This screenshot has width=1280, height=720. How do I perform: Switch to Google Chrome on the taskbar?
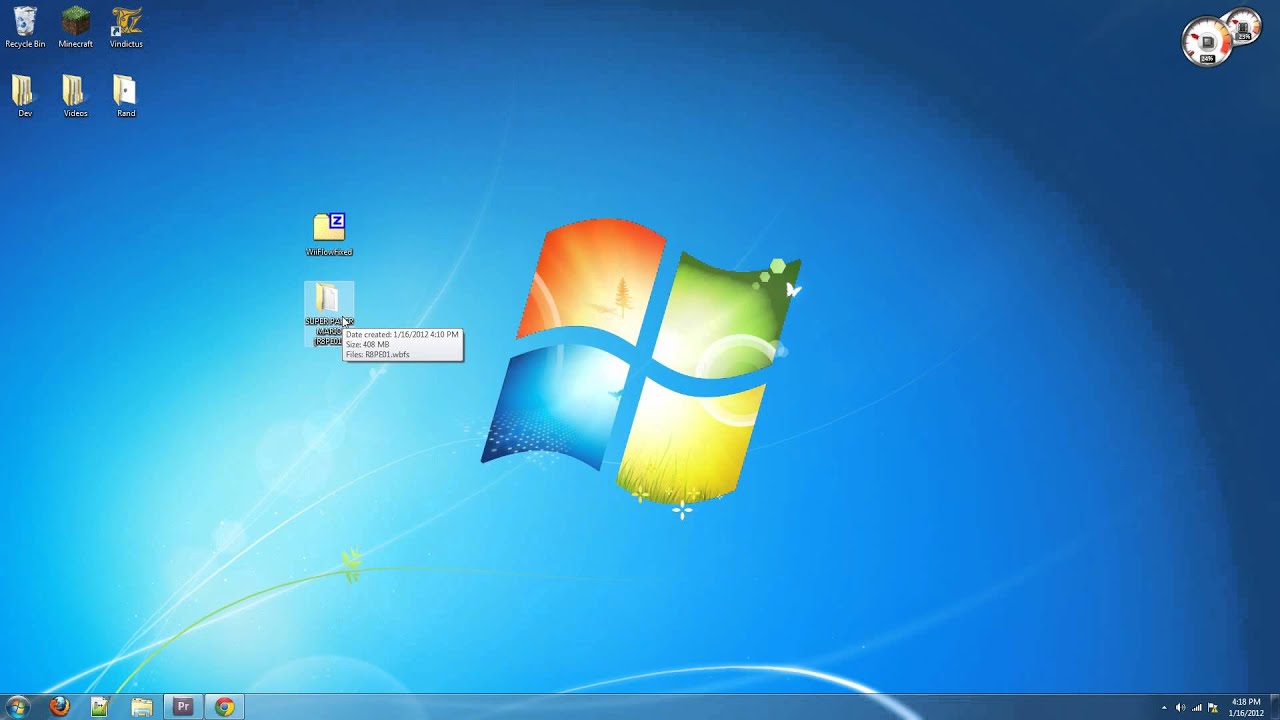pos(225,707)
